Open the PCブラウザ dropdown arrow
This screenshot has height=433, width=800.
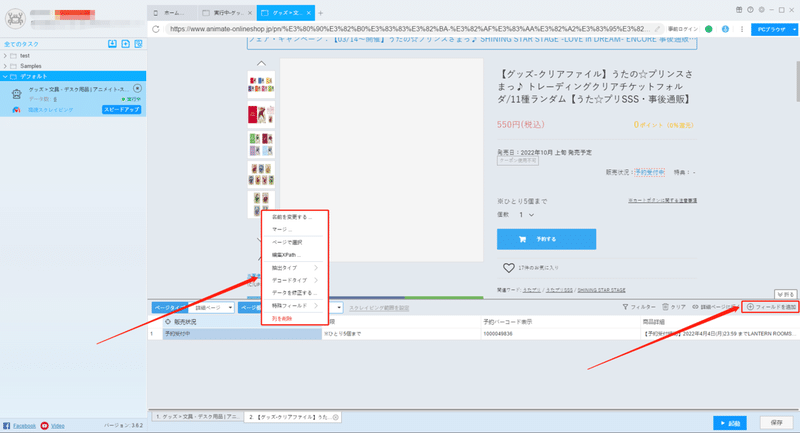click(794, 30)
